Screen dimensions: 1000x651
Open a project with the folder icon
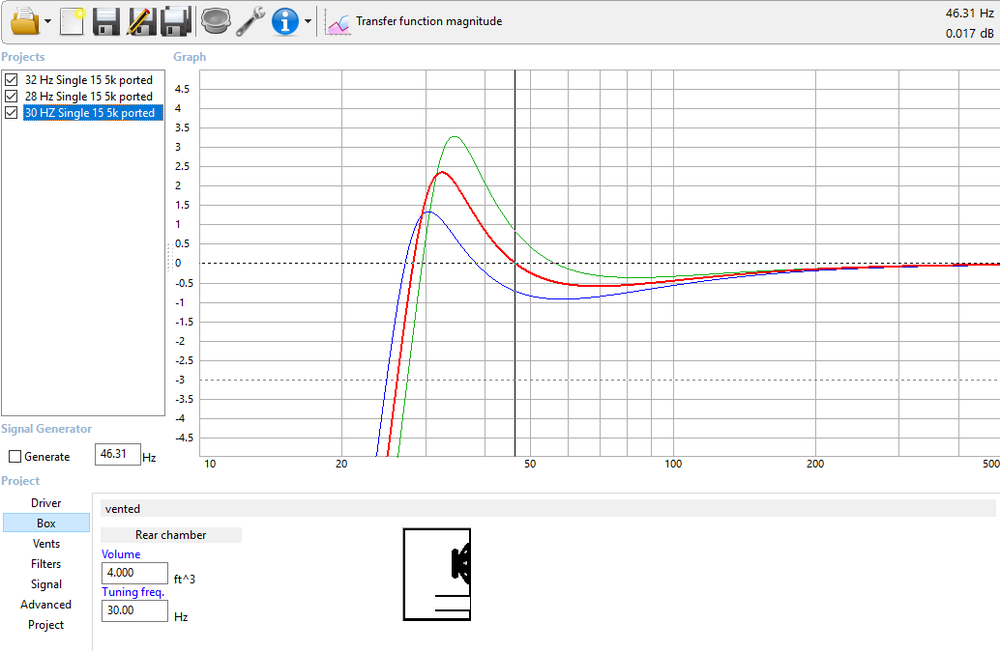pos(26,21)
